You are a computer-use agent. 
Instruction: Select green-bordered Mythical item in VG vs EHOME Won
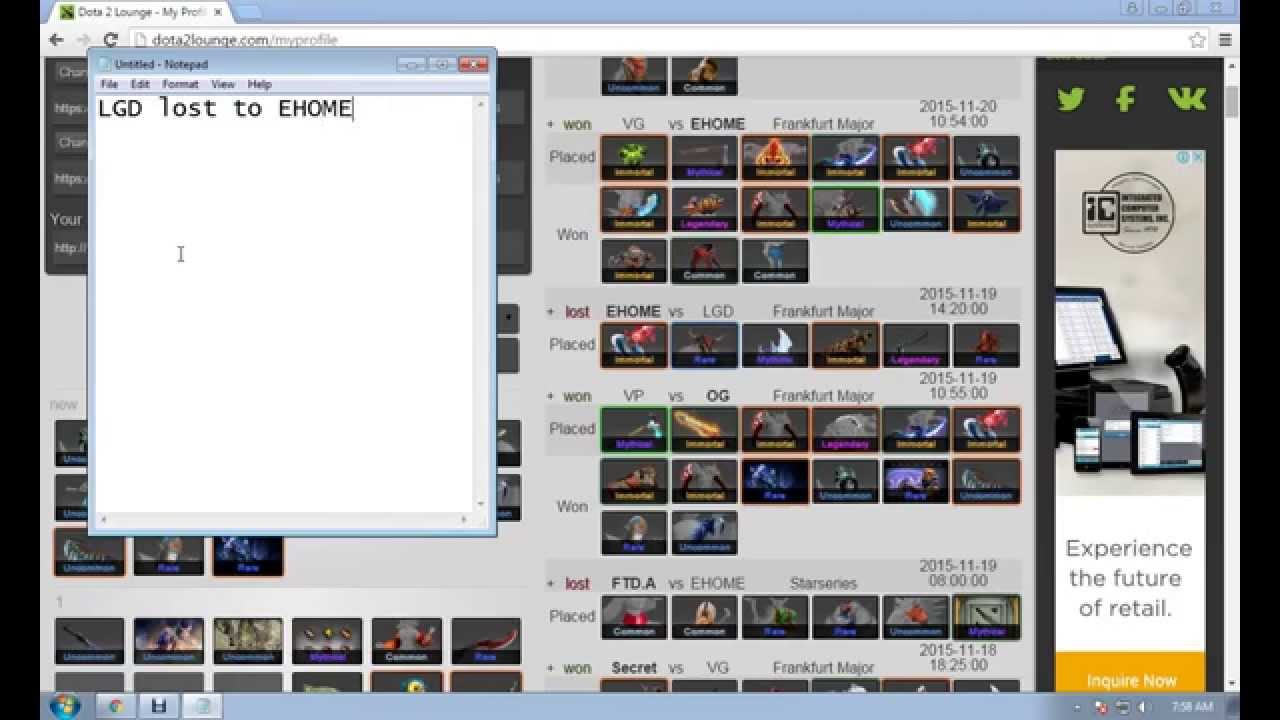point(845,210)
